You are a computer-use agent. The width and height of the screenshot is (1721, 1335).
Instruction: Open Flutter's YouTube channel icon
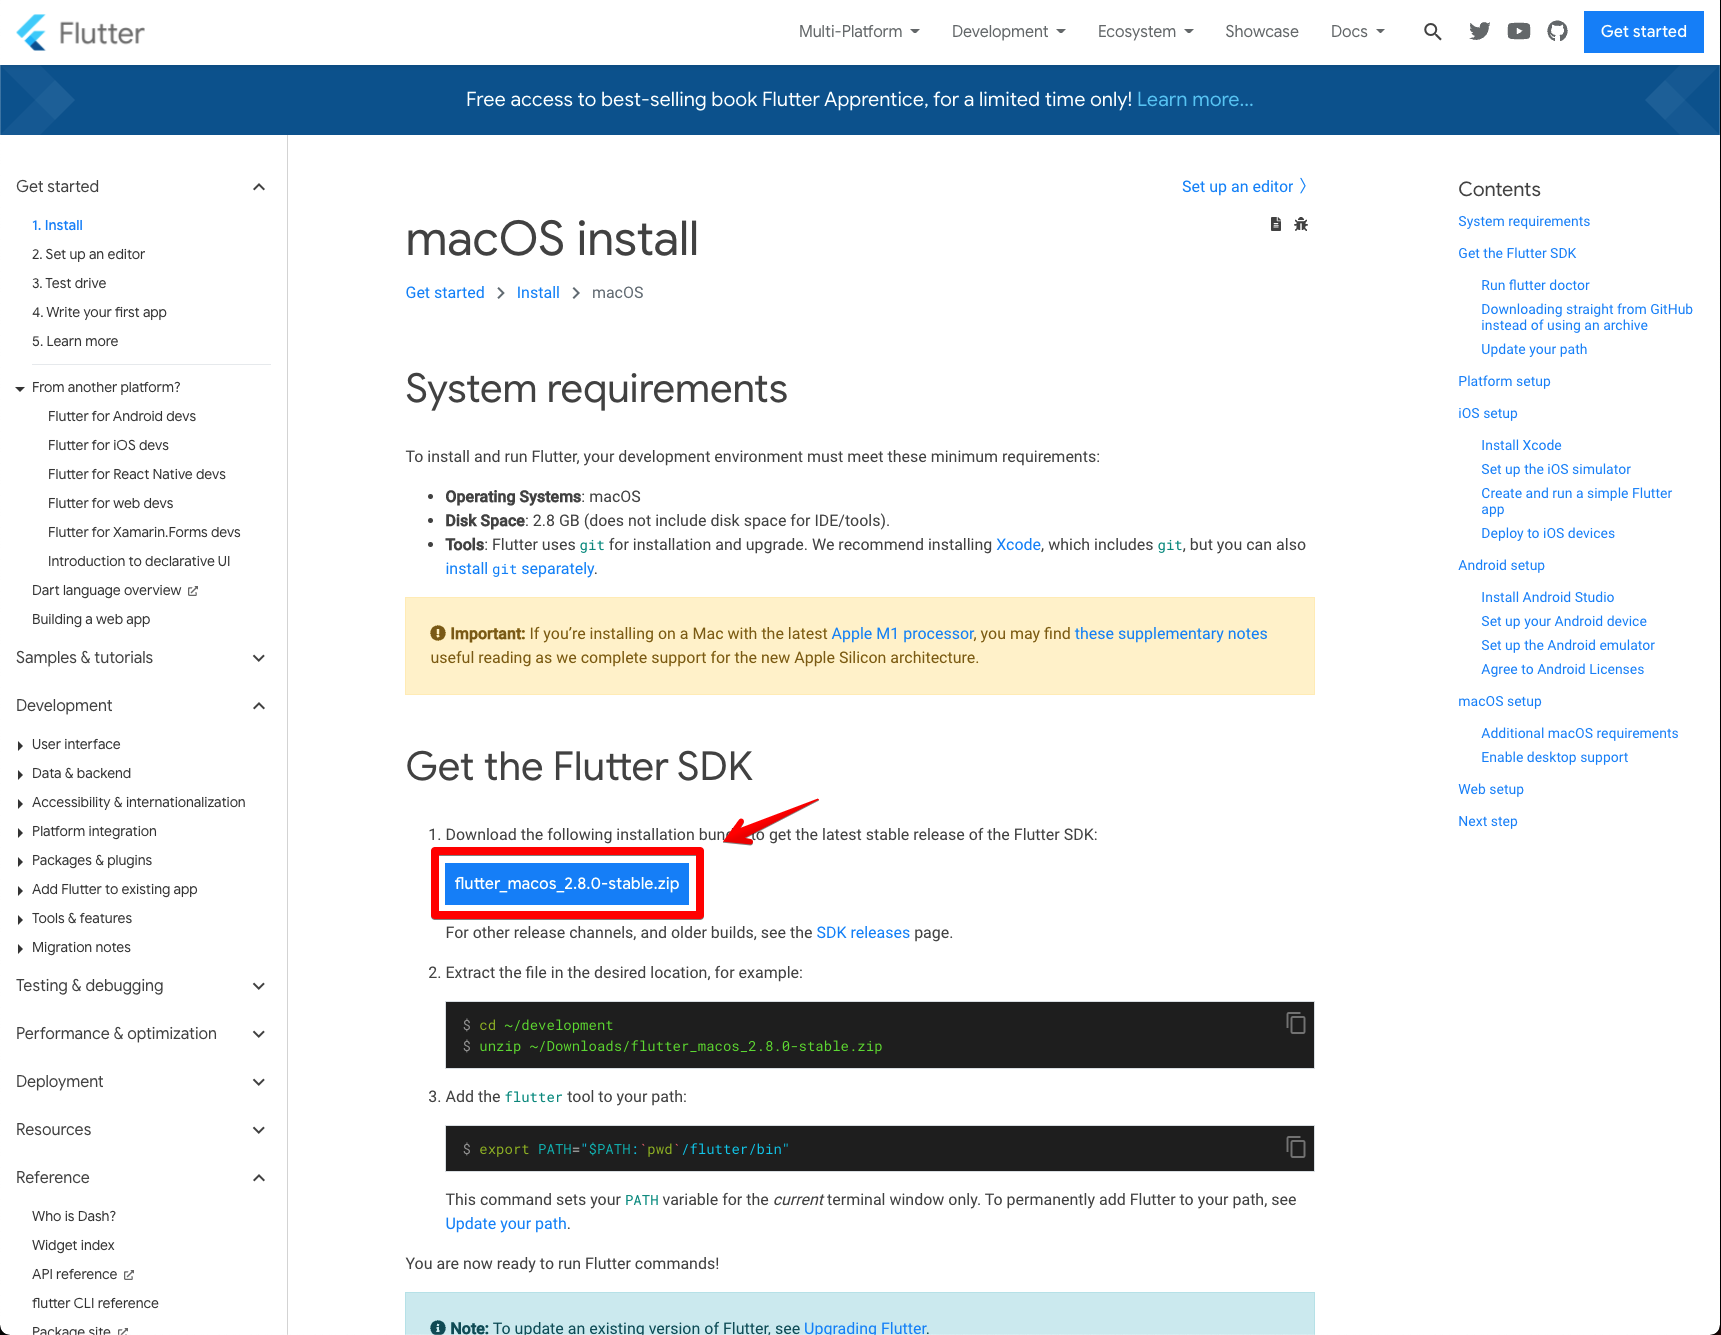pos(1519,32)
